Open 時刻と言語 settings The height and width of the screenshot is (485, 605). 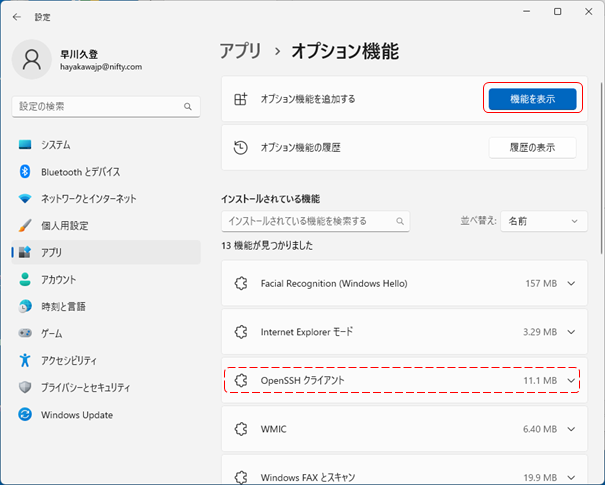click(x=63, y=307)
